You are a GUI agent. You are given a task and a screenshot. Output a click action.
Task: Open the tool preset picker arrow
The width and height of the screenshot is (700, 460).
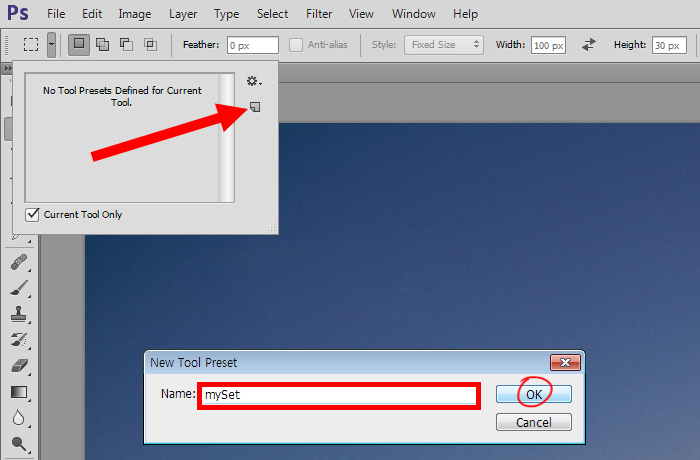tap(51, 45)
